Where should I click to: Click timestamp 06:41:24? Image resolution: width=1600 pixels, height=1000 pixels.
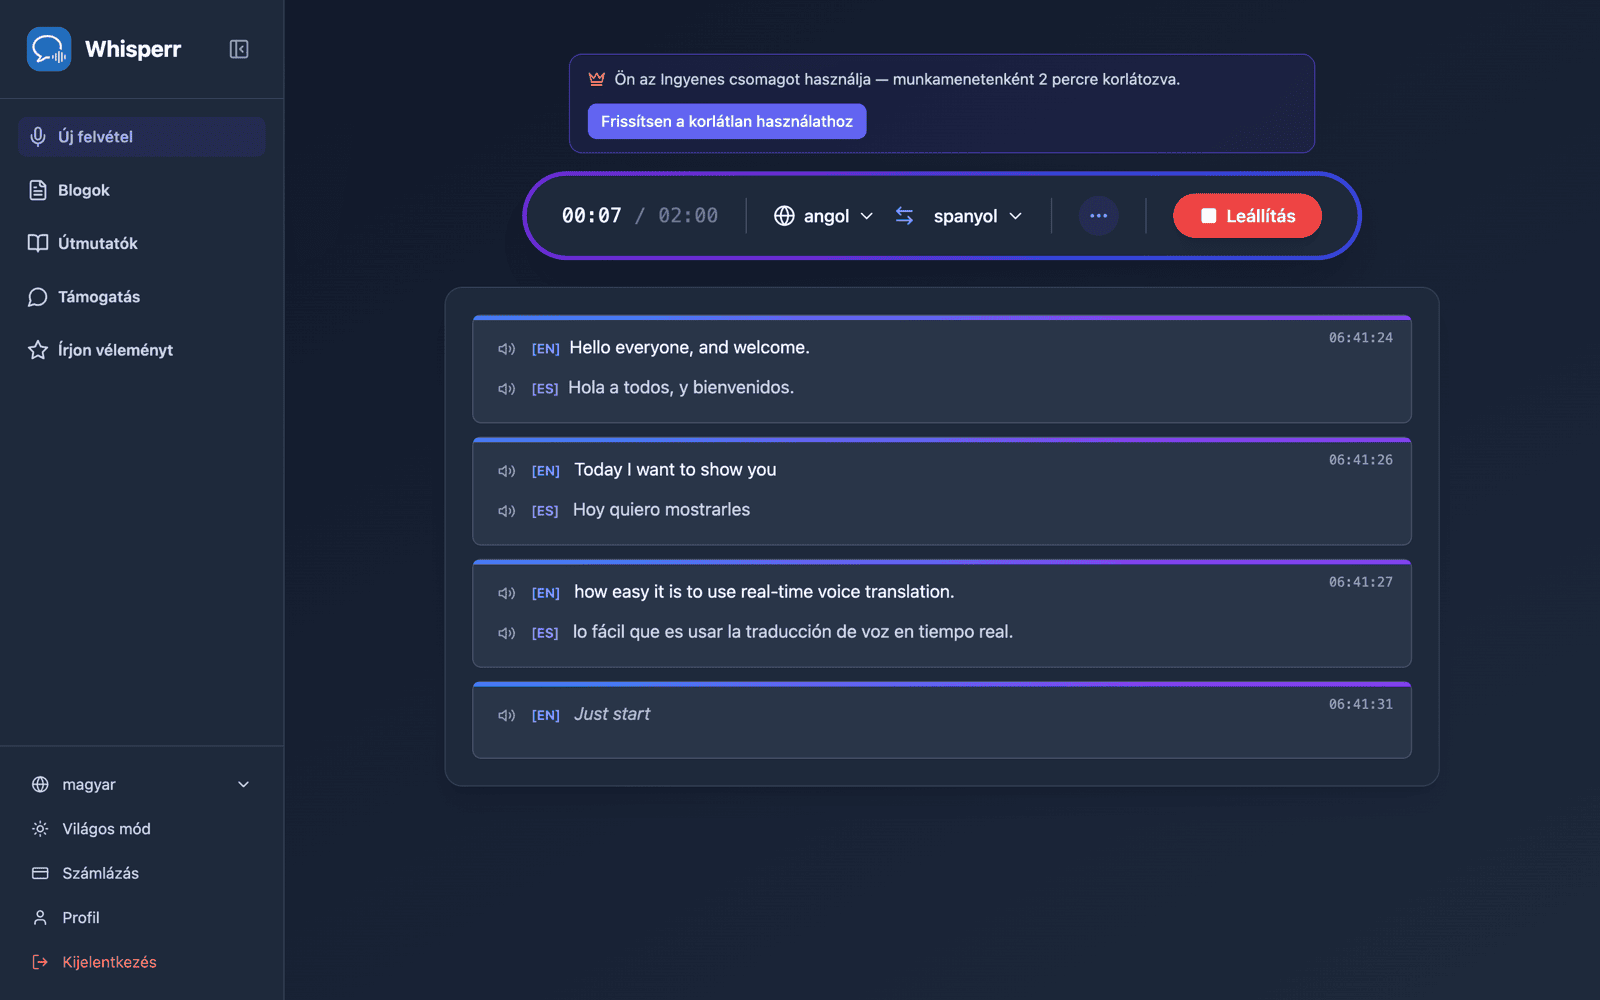[x=1360, y=338]
